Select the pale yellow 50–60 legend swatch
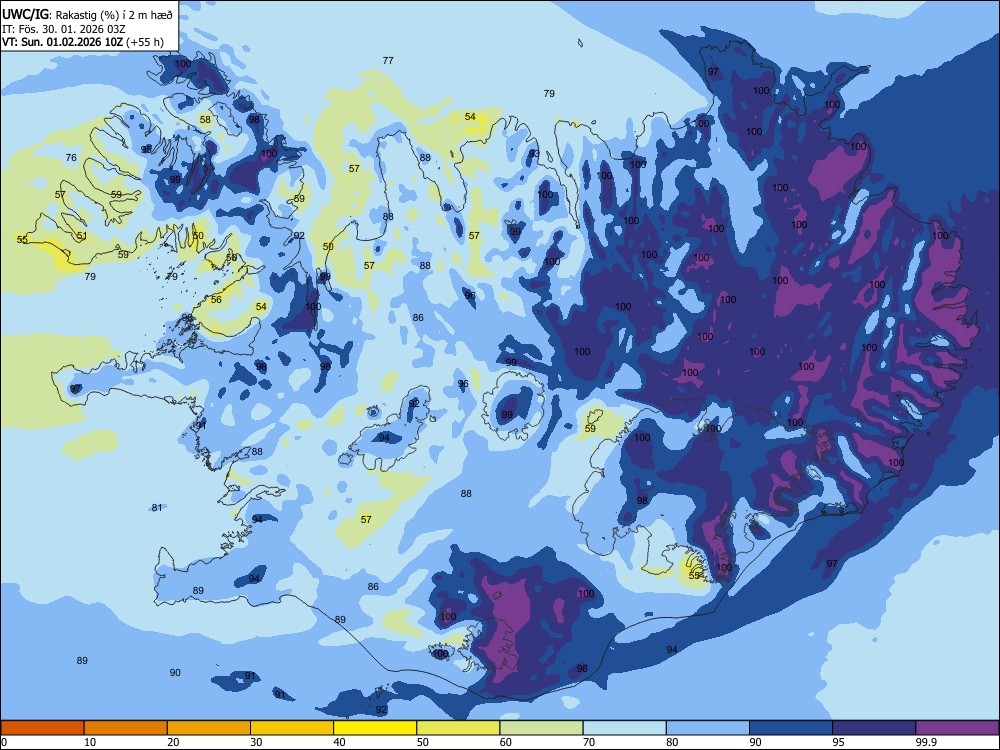This screenshot has width=1000, height=750. [x=458, y=728]
